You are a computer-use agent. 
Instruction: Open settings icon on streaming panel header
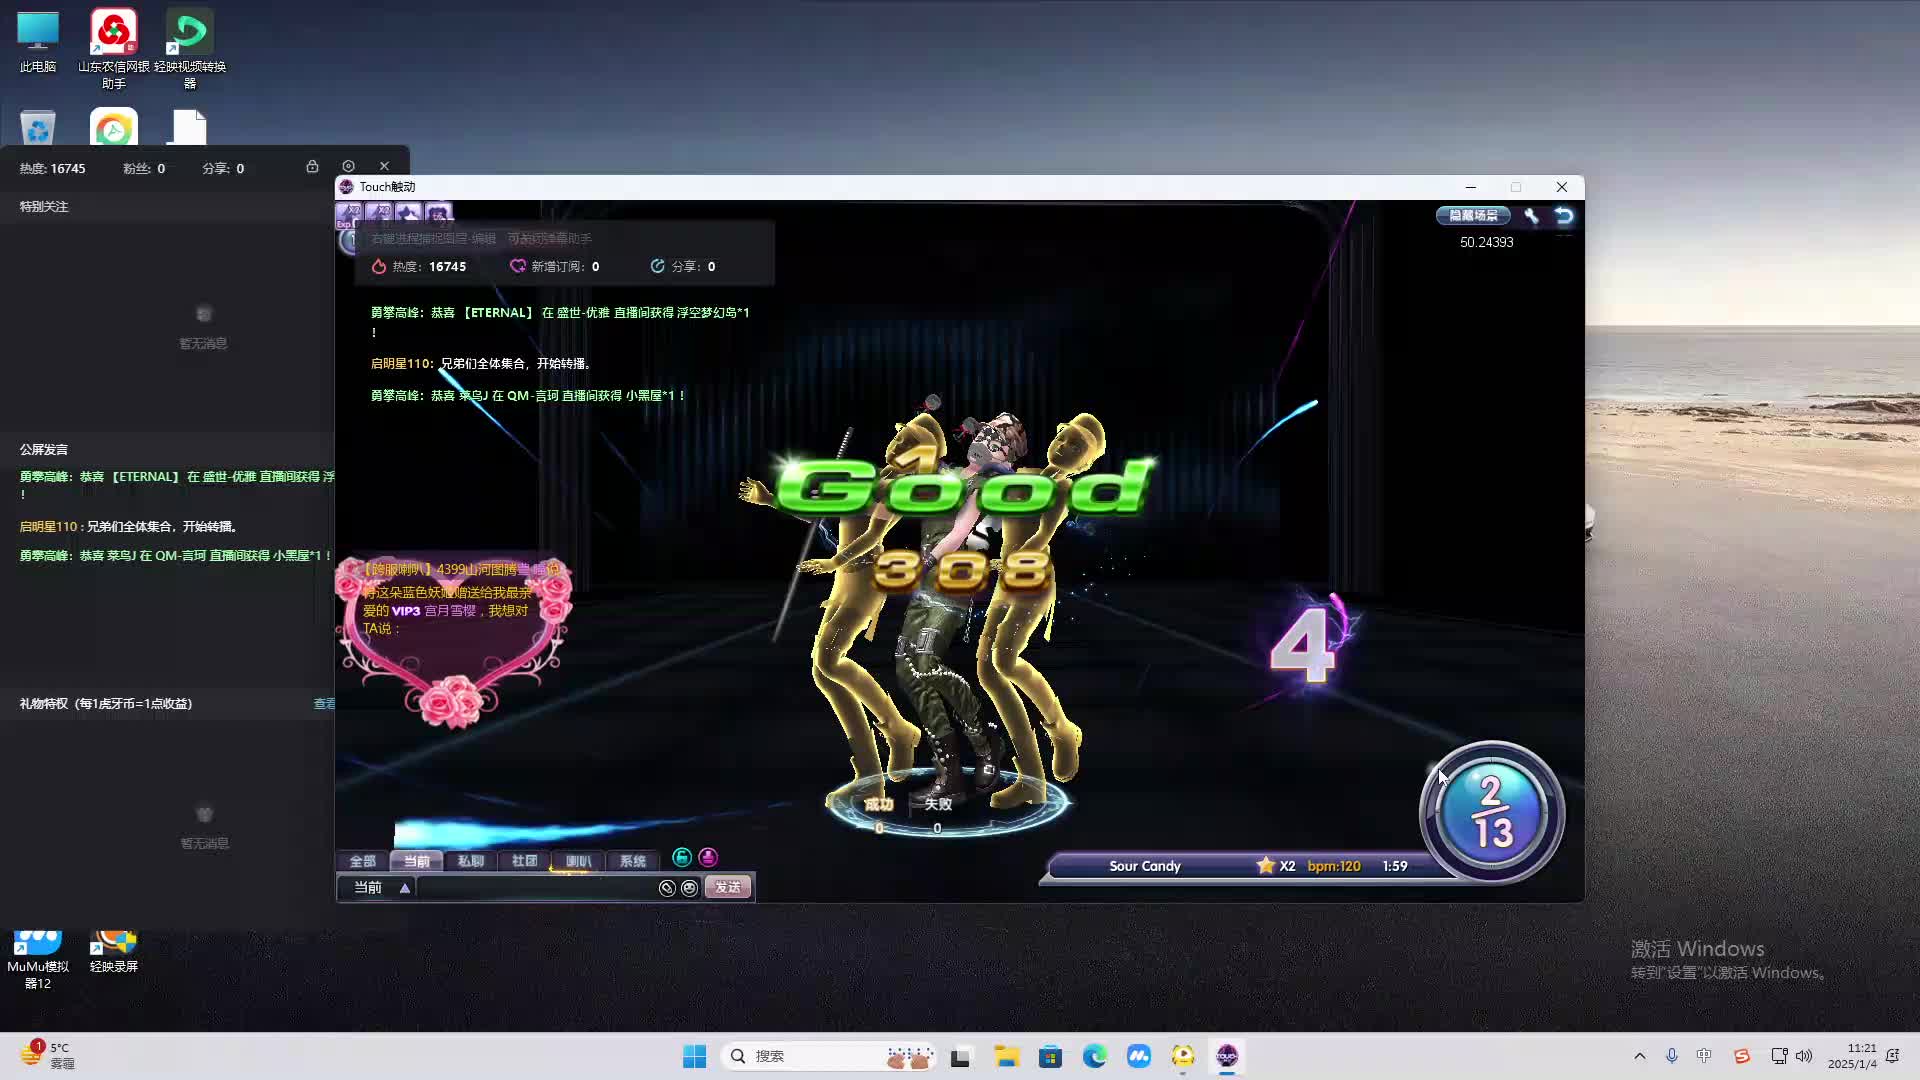tap(348, 167)
